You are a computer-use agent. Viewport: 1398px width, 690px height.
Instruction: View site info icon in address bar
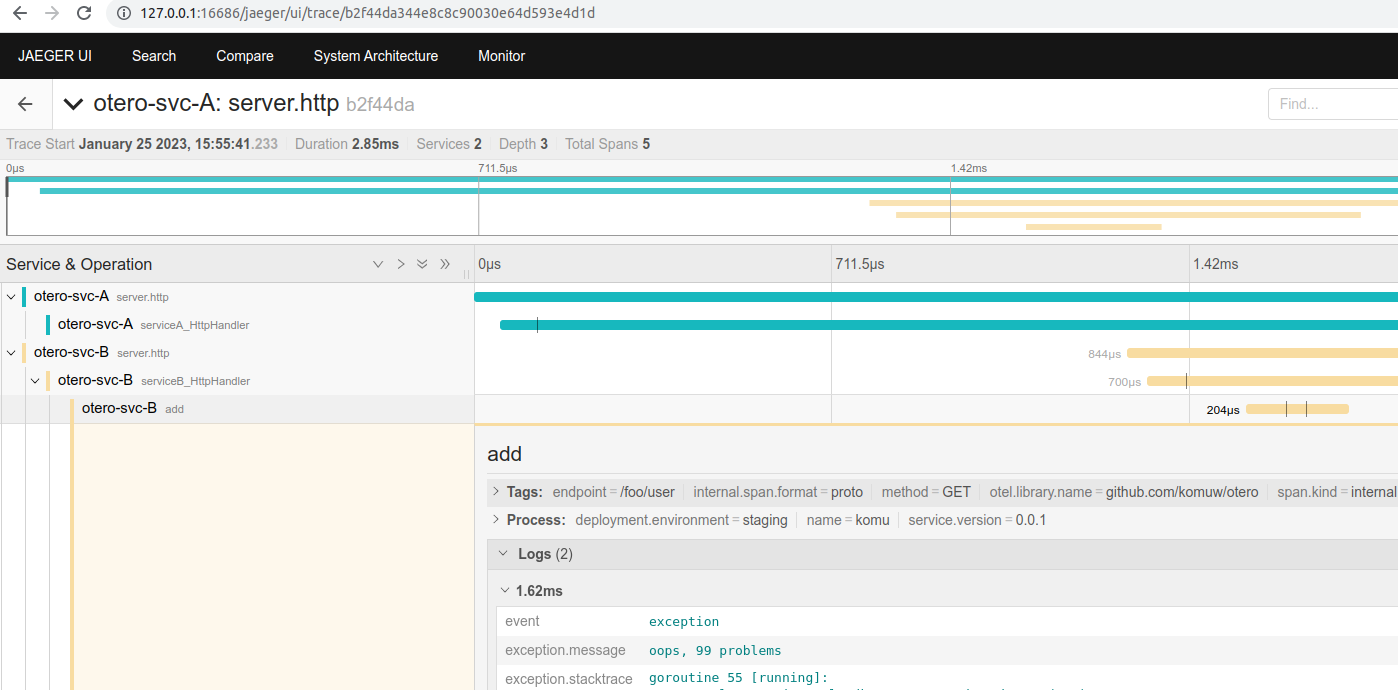coord(124,14)
